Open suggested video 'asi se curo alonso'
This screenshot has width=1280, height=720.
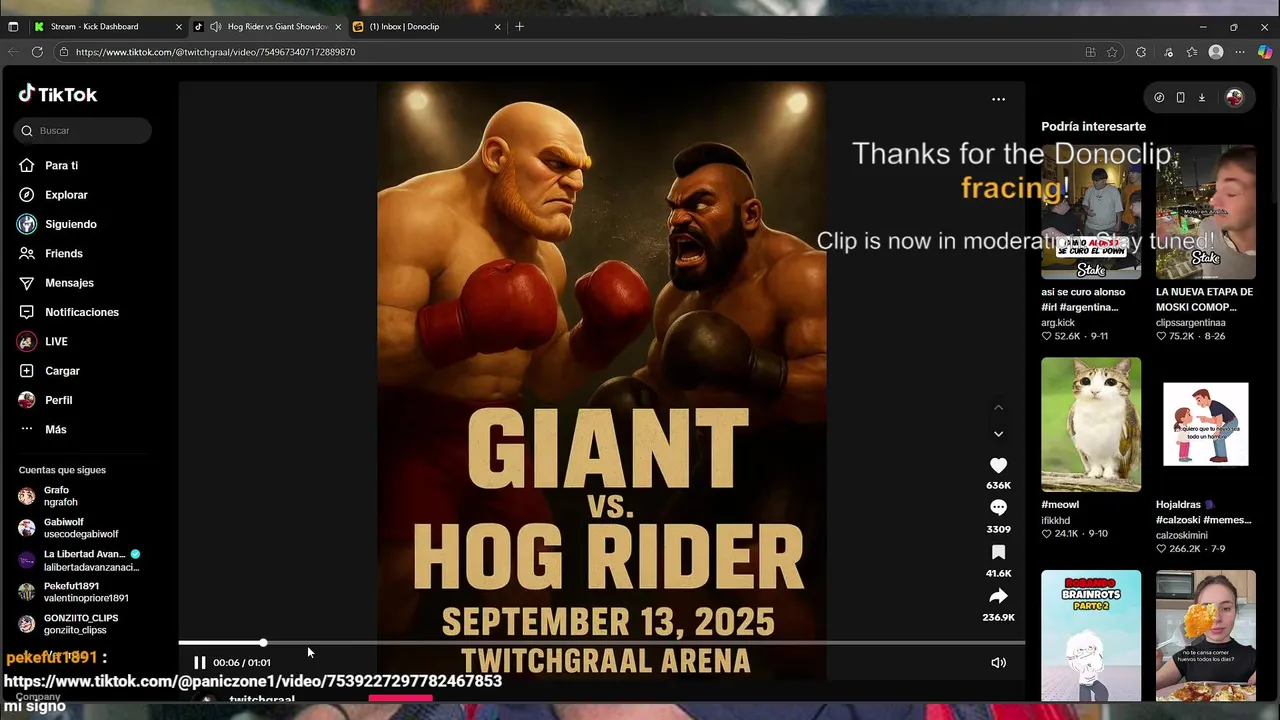[x=1091, y=212]
